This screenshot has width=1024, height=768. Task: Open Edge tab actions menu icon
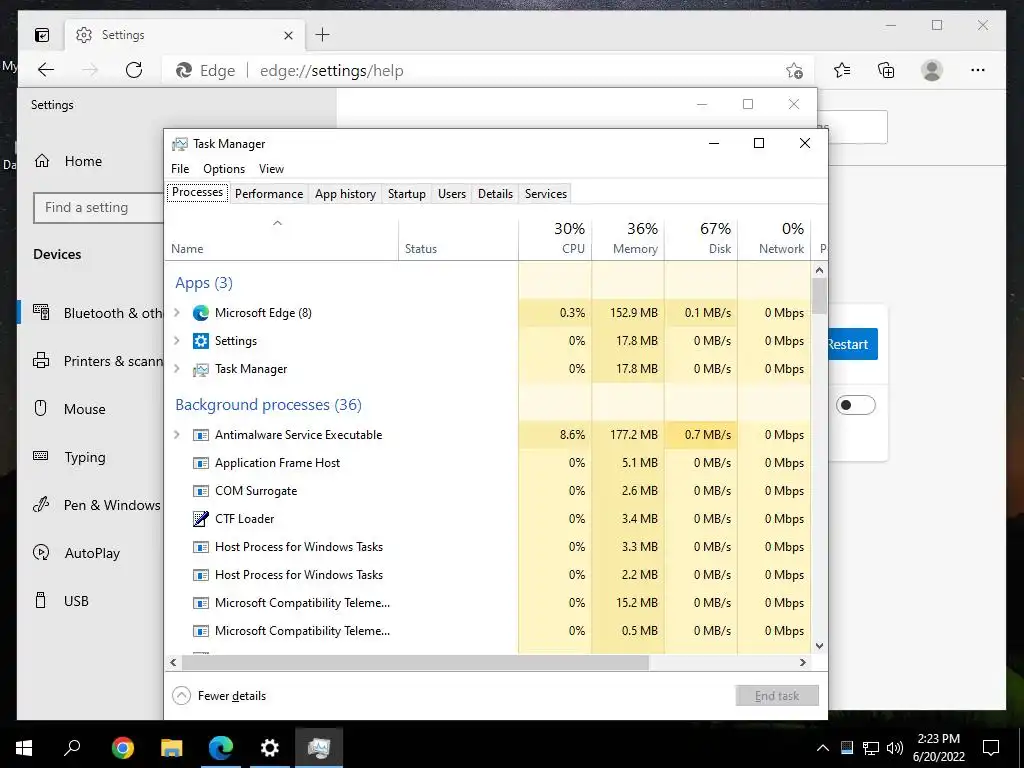(x=42, y=35)
